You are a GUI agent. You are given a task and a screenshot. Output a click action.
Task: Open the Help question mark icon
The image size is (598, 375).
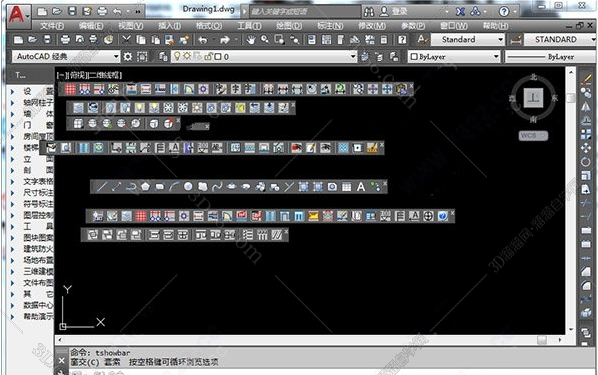tap(402, 40)
